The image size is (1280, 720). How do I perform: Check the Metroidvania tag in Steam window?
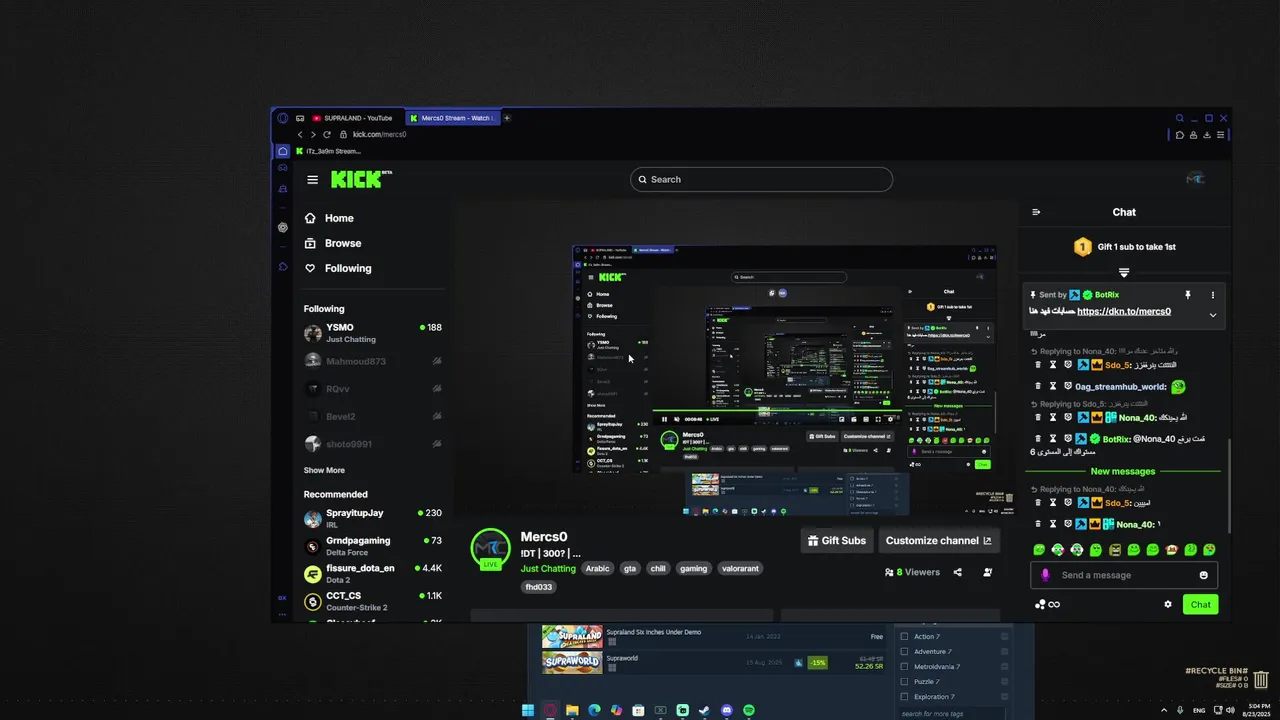904,666
